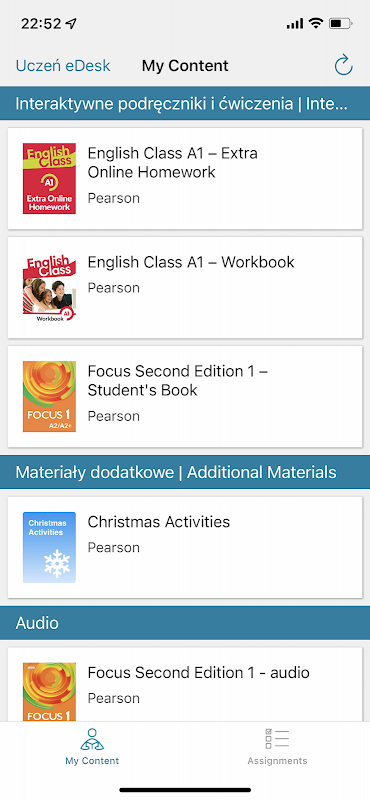This screenshot has width=370, height=800.
Task: Select the Interaktywne podręczniki i ćwiczenia header
Action: [x=185, y=104]
